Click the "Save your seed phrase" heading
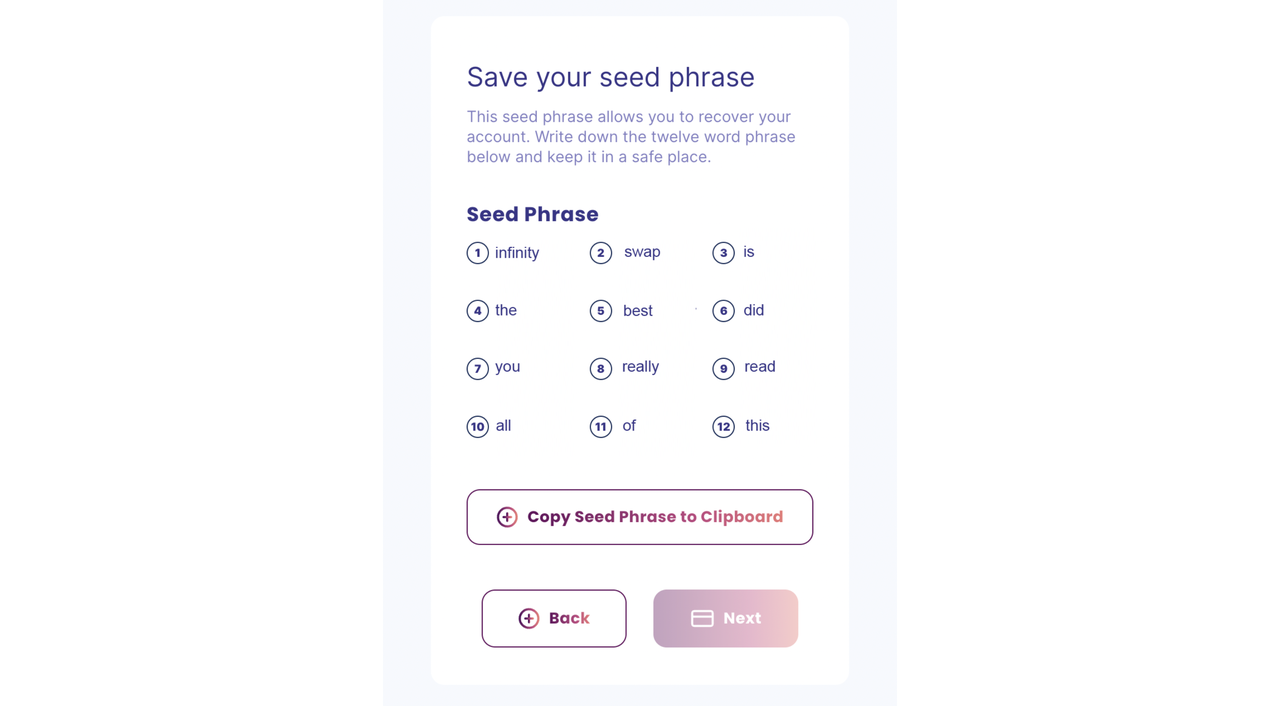1280x706 pixels. pyautogui.click(x=611, y=77)
